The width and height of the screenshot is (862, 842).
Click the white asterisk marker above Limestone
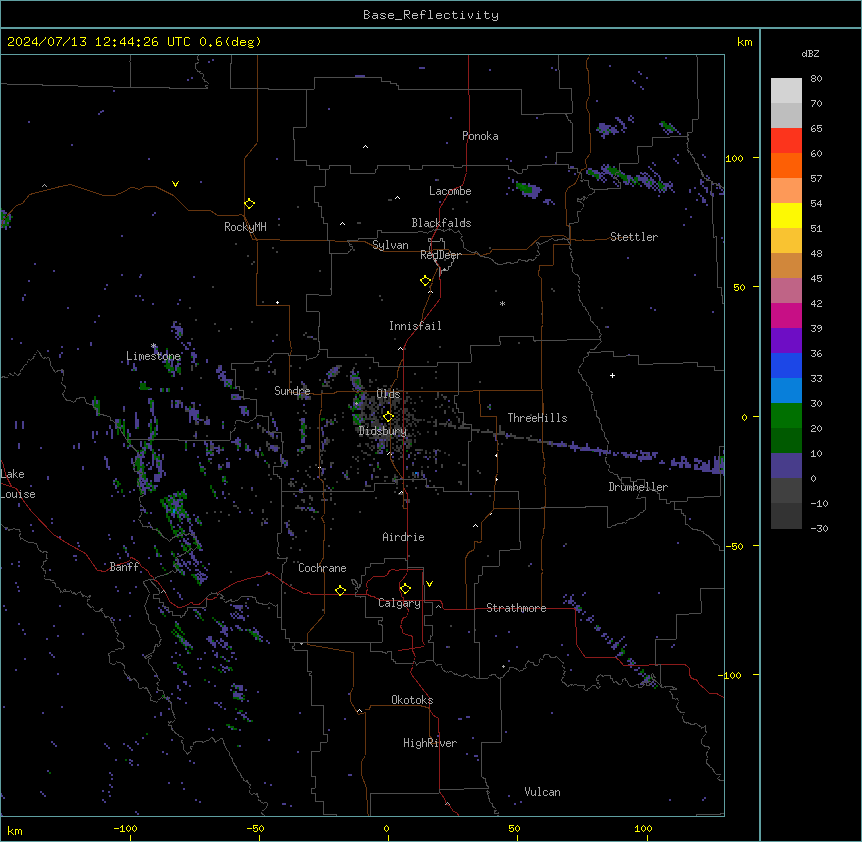click(x=153, y=346)
